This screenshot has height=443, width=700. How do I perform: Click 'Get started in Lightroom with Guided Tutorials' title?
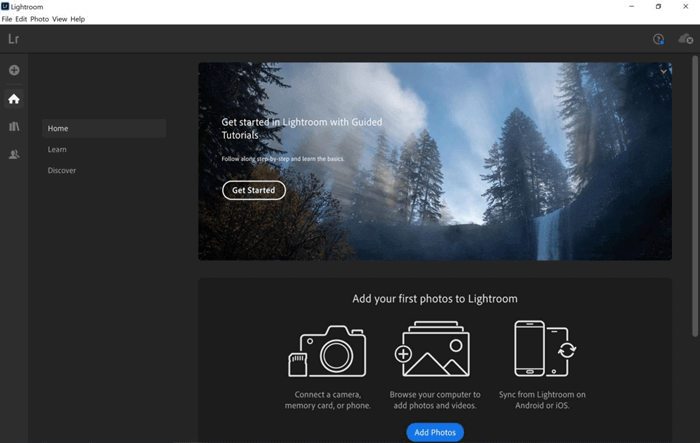pyautogui.click(x=302, y=129)
